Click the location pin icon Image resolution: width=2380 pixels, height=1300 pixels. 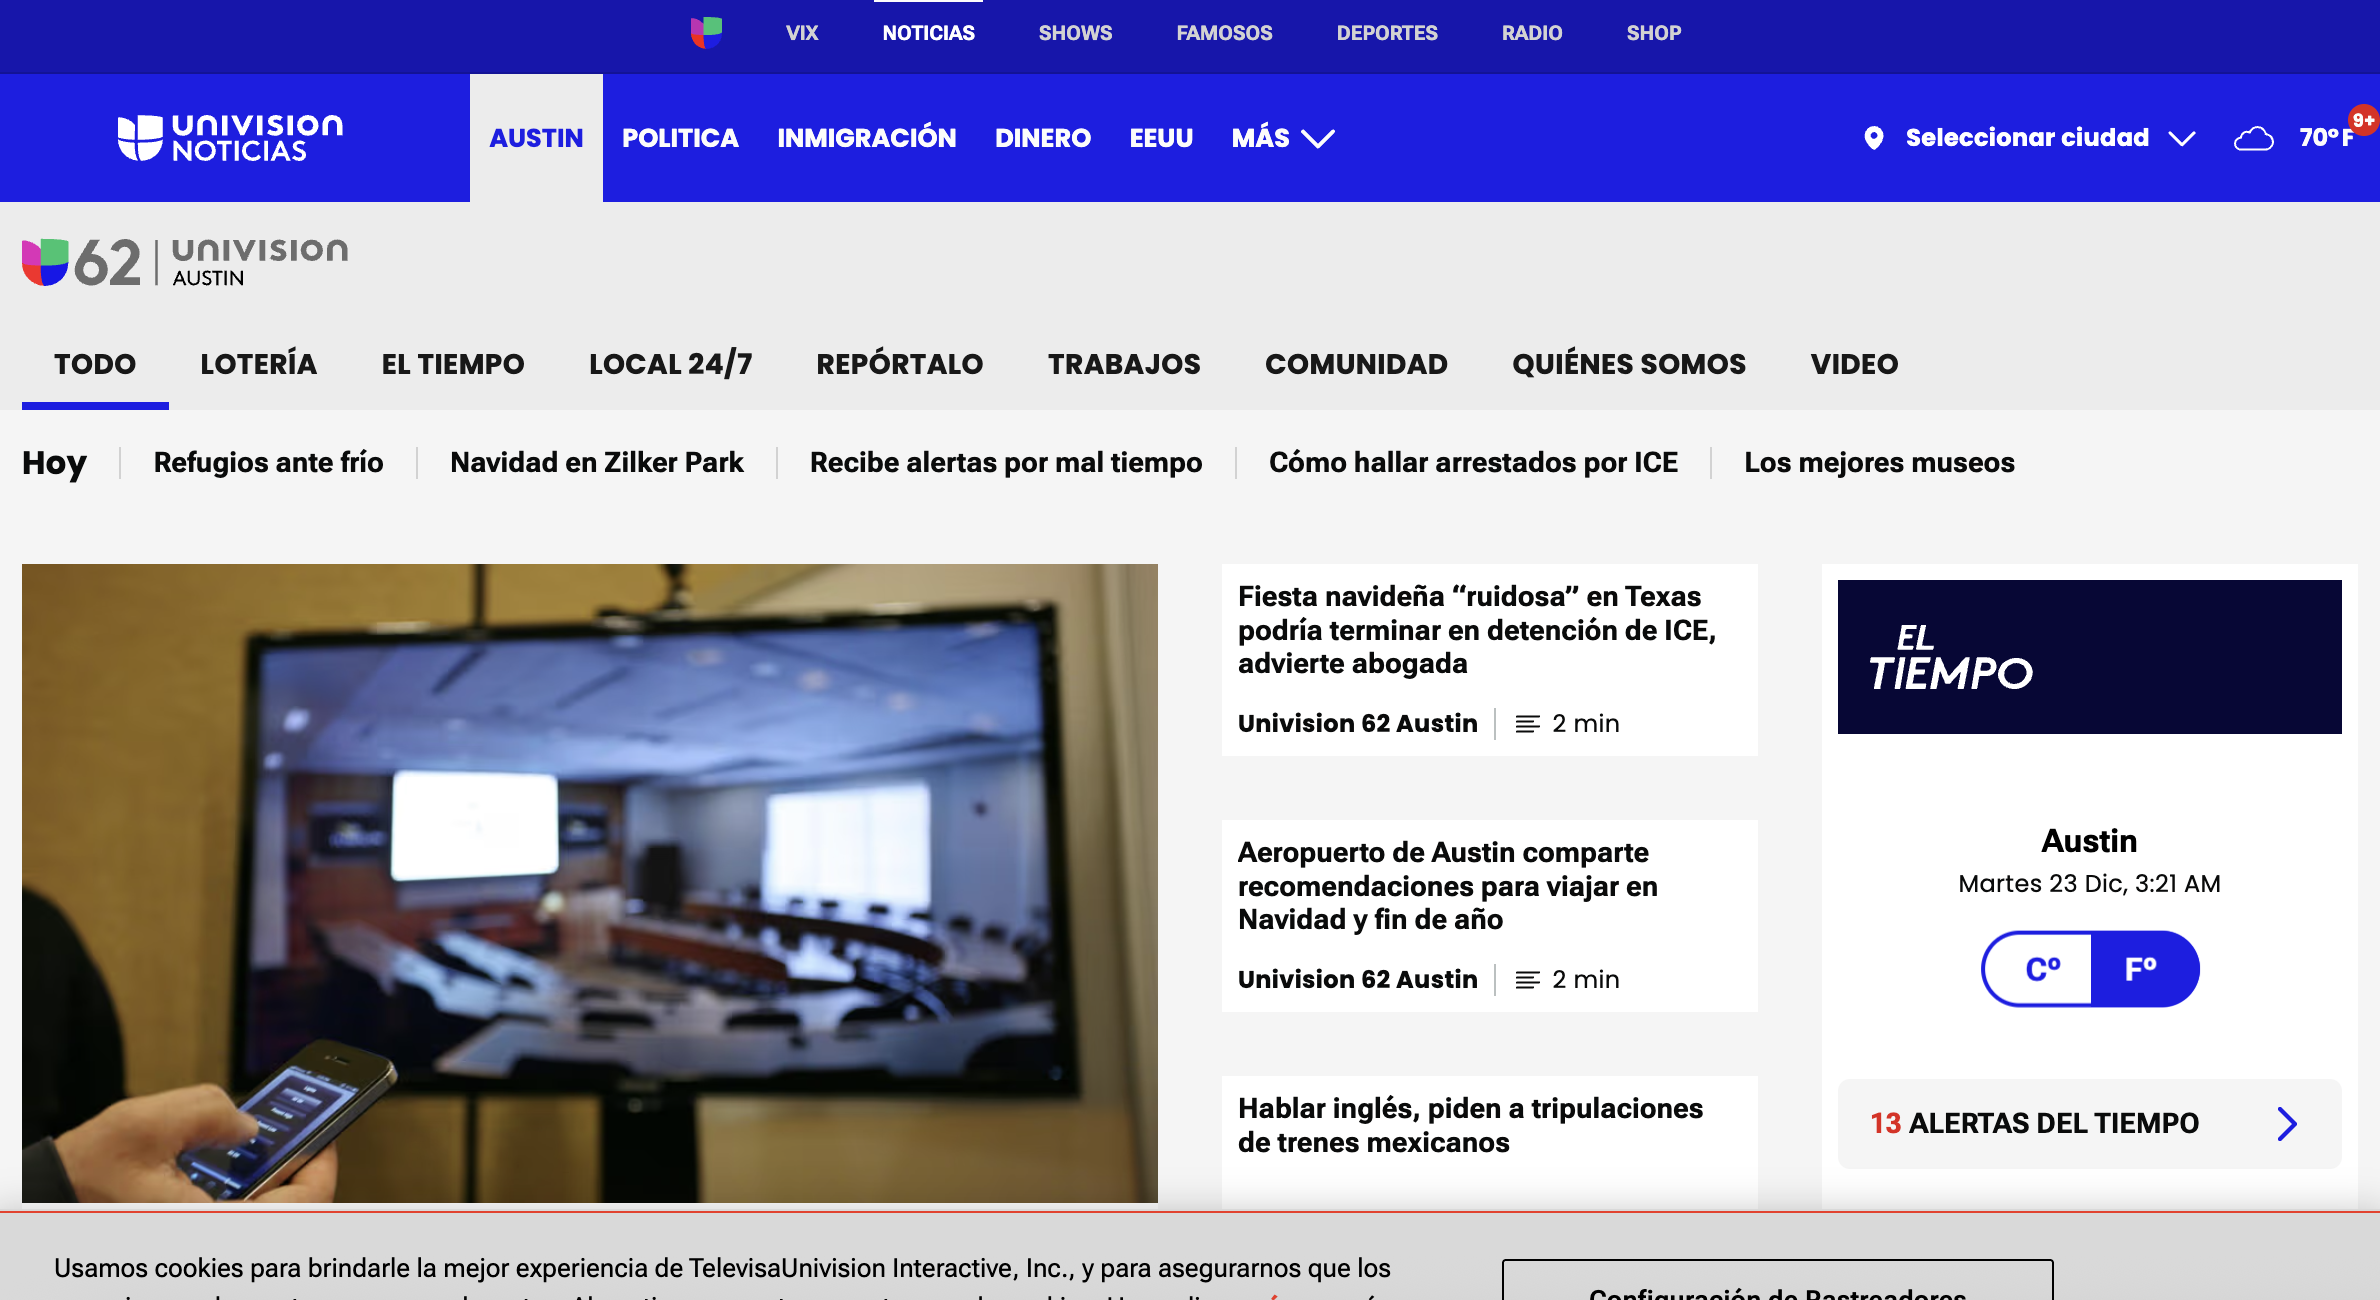pyautogui.click(x=1874, y=138)
